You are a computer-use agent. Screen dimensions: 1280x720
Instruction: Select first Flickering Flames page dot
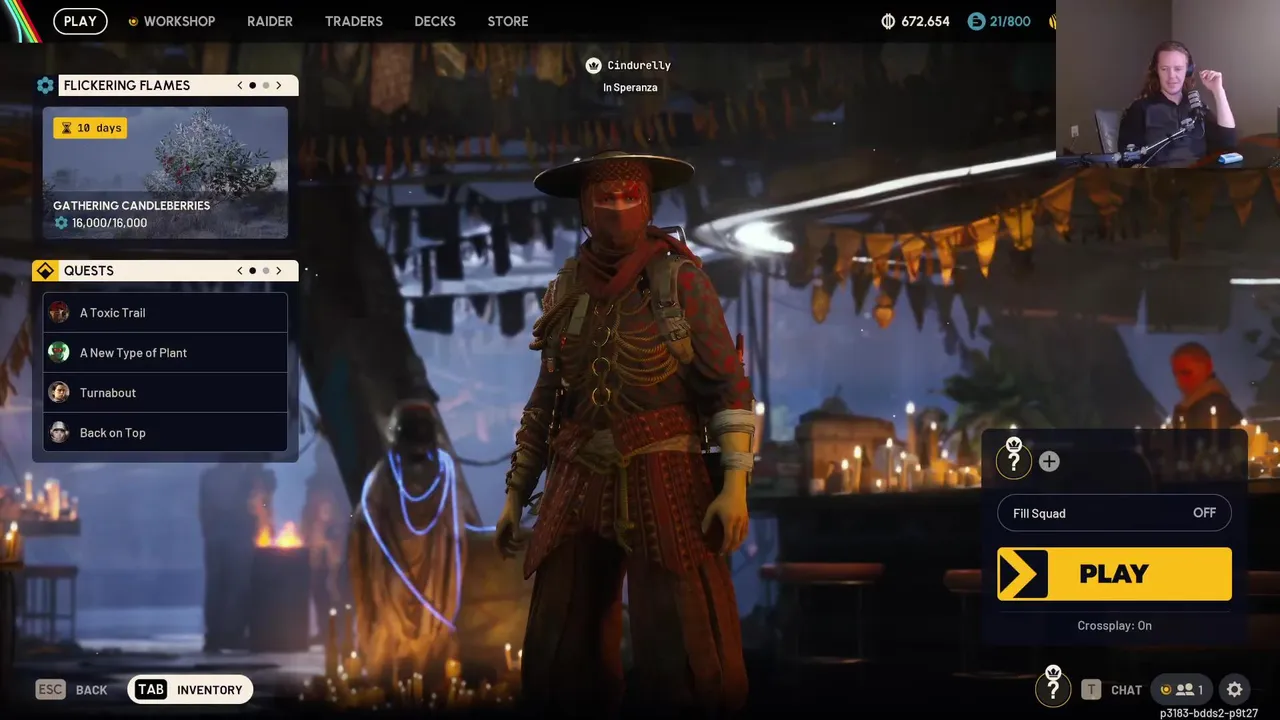coord(253,85)
